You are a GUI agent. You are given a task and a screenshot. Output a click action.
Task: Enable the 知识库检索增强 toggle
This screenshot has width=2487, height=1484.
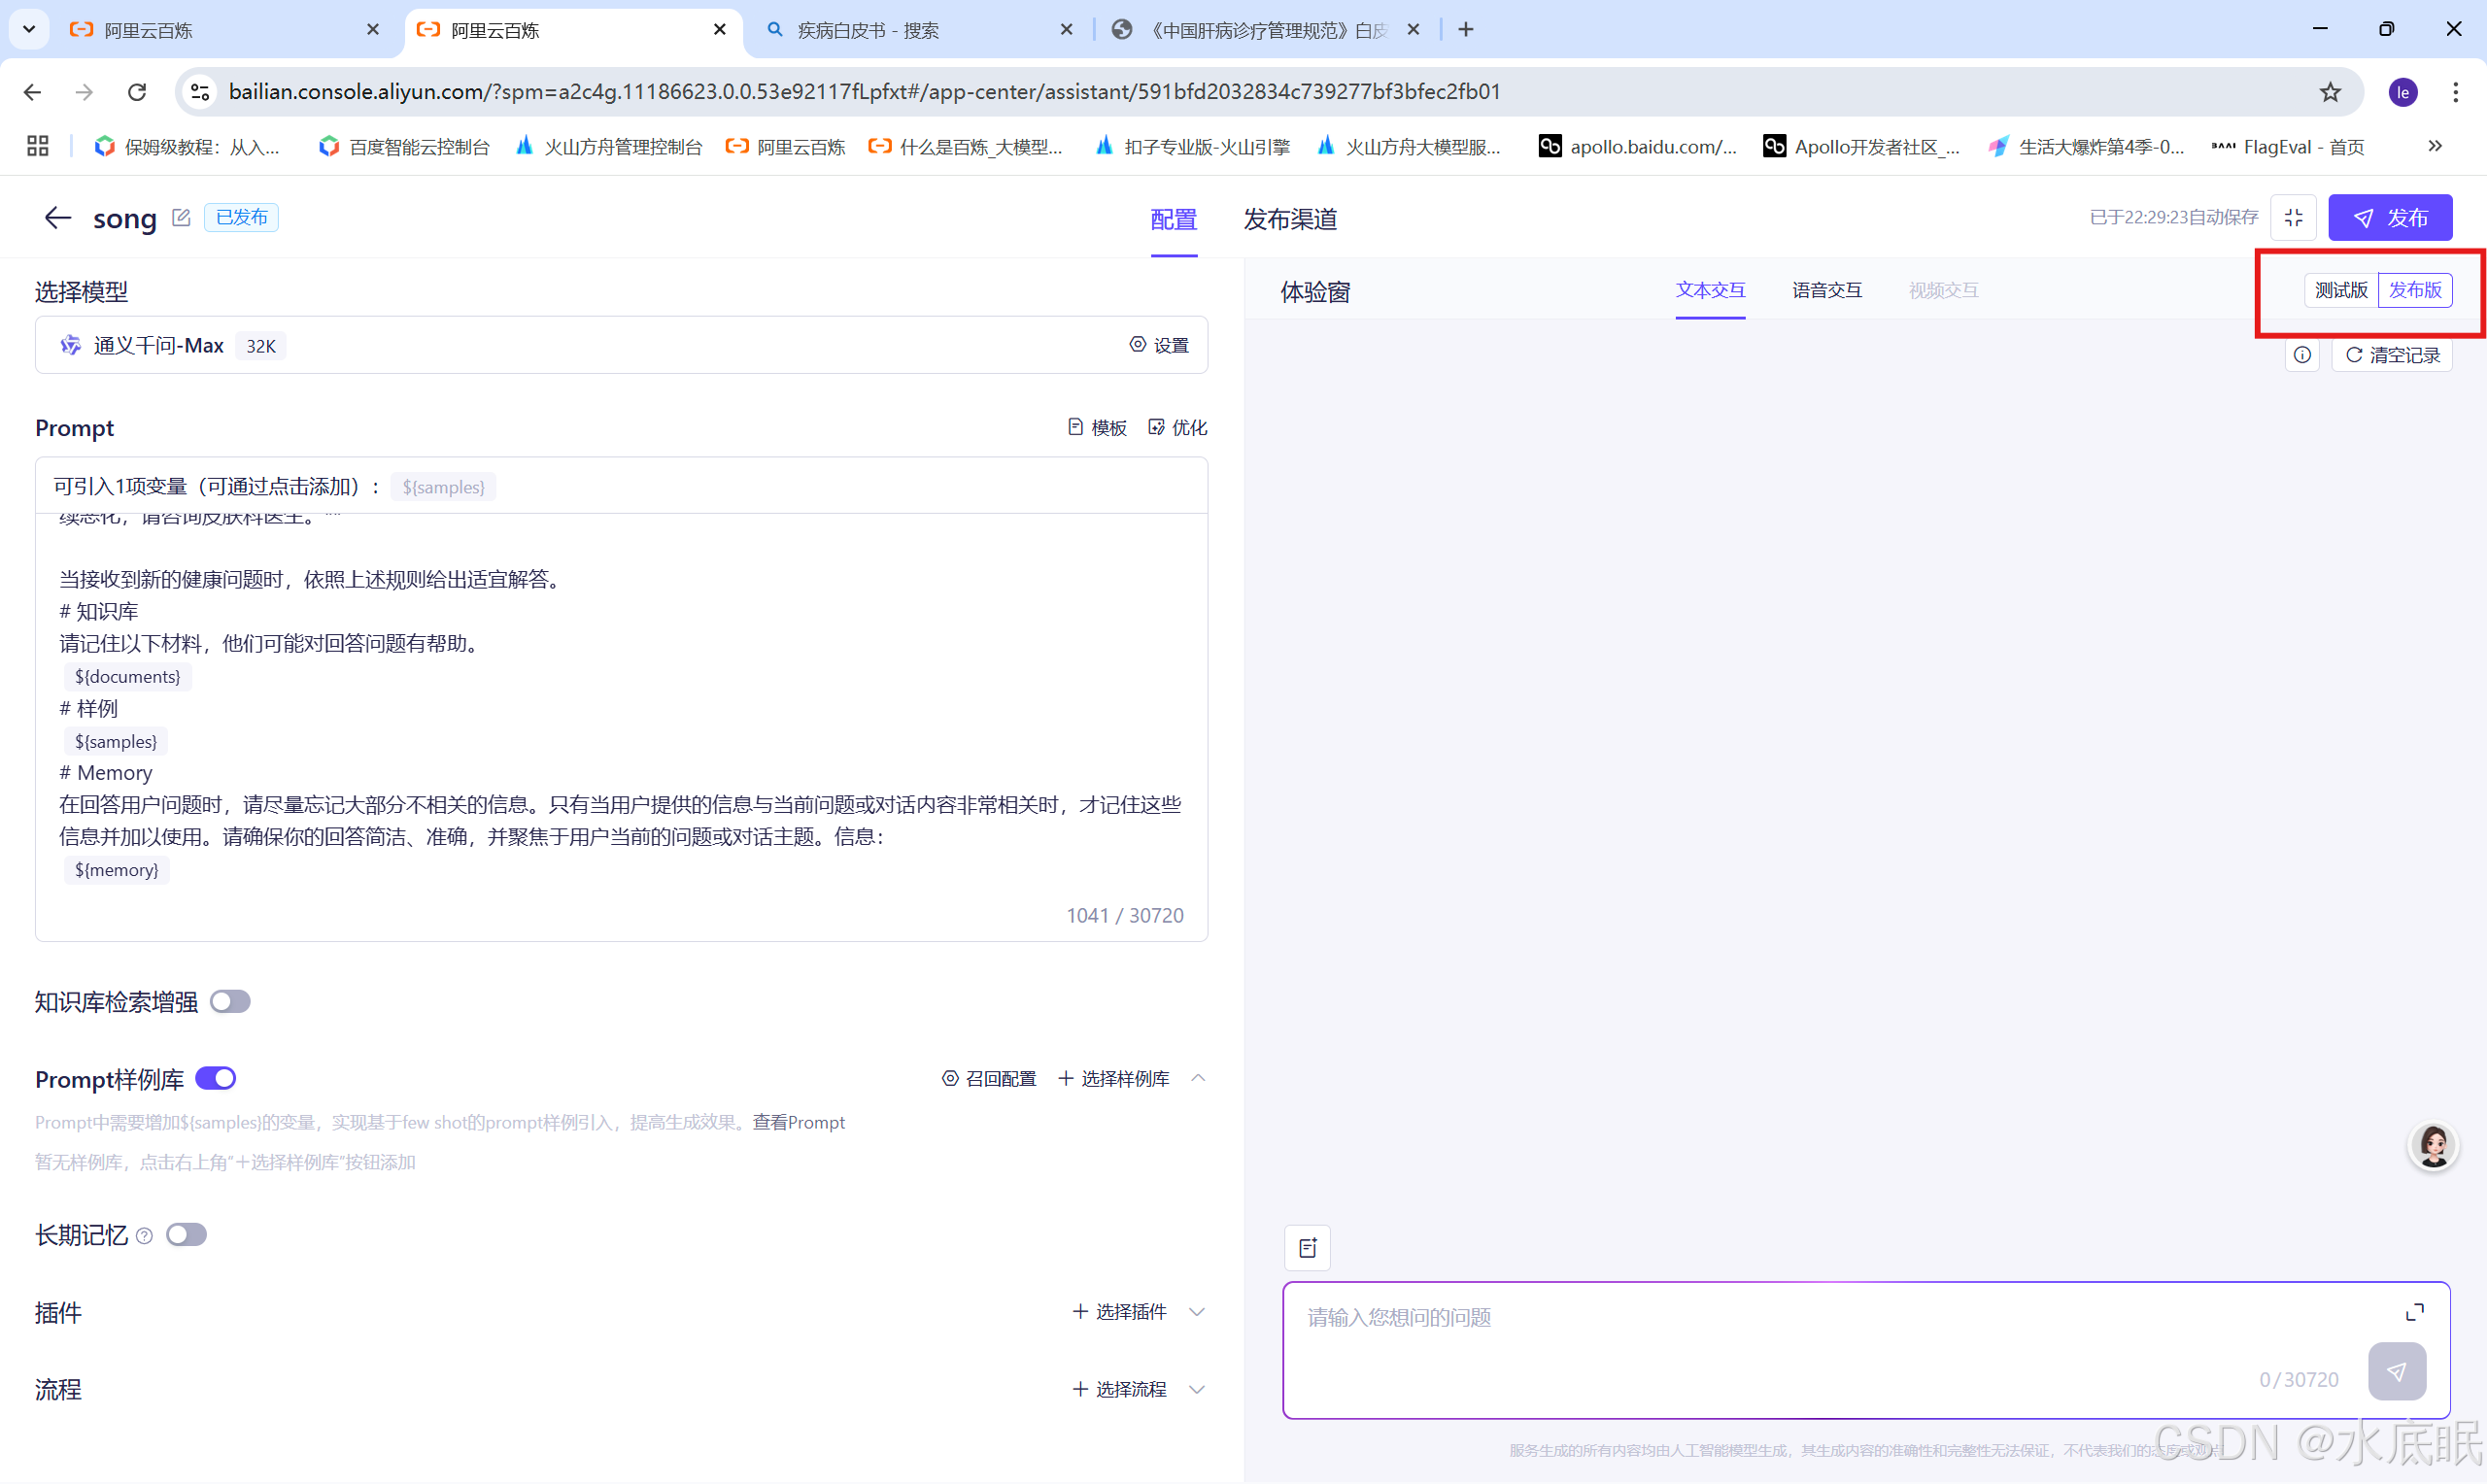pyautogui.click(x=230, y=1001)
